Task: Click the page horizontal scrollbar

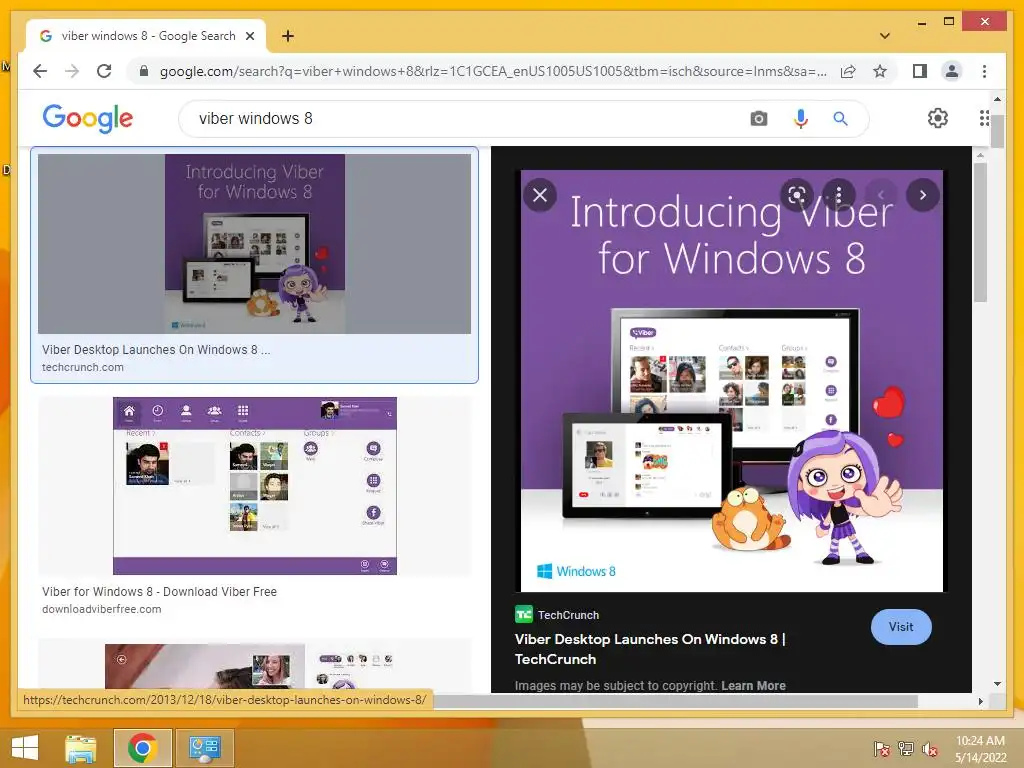Action: (x=676, y=701)
